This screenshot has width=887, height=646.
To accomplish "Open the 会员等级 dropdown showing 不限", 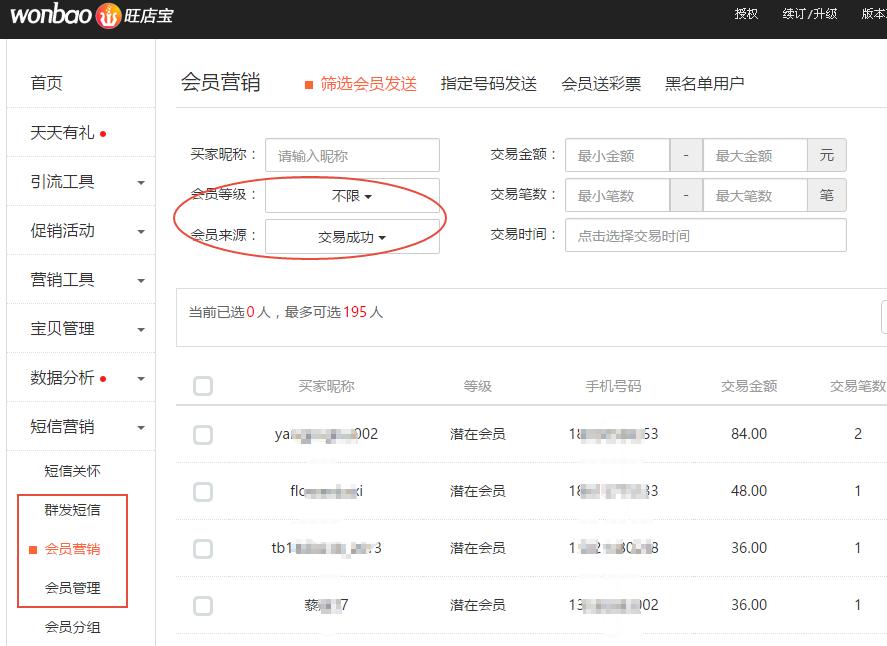I will click(352, 195).
